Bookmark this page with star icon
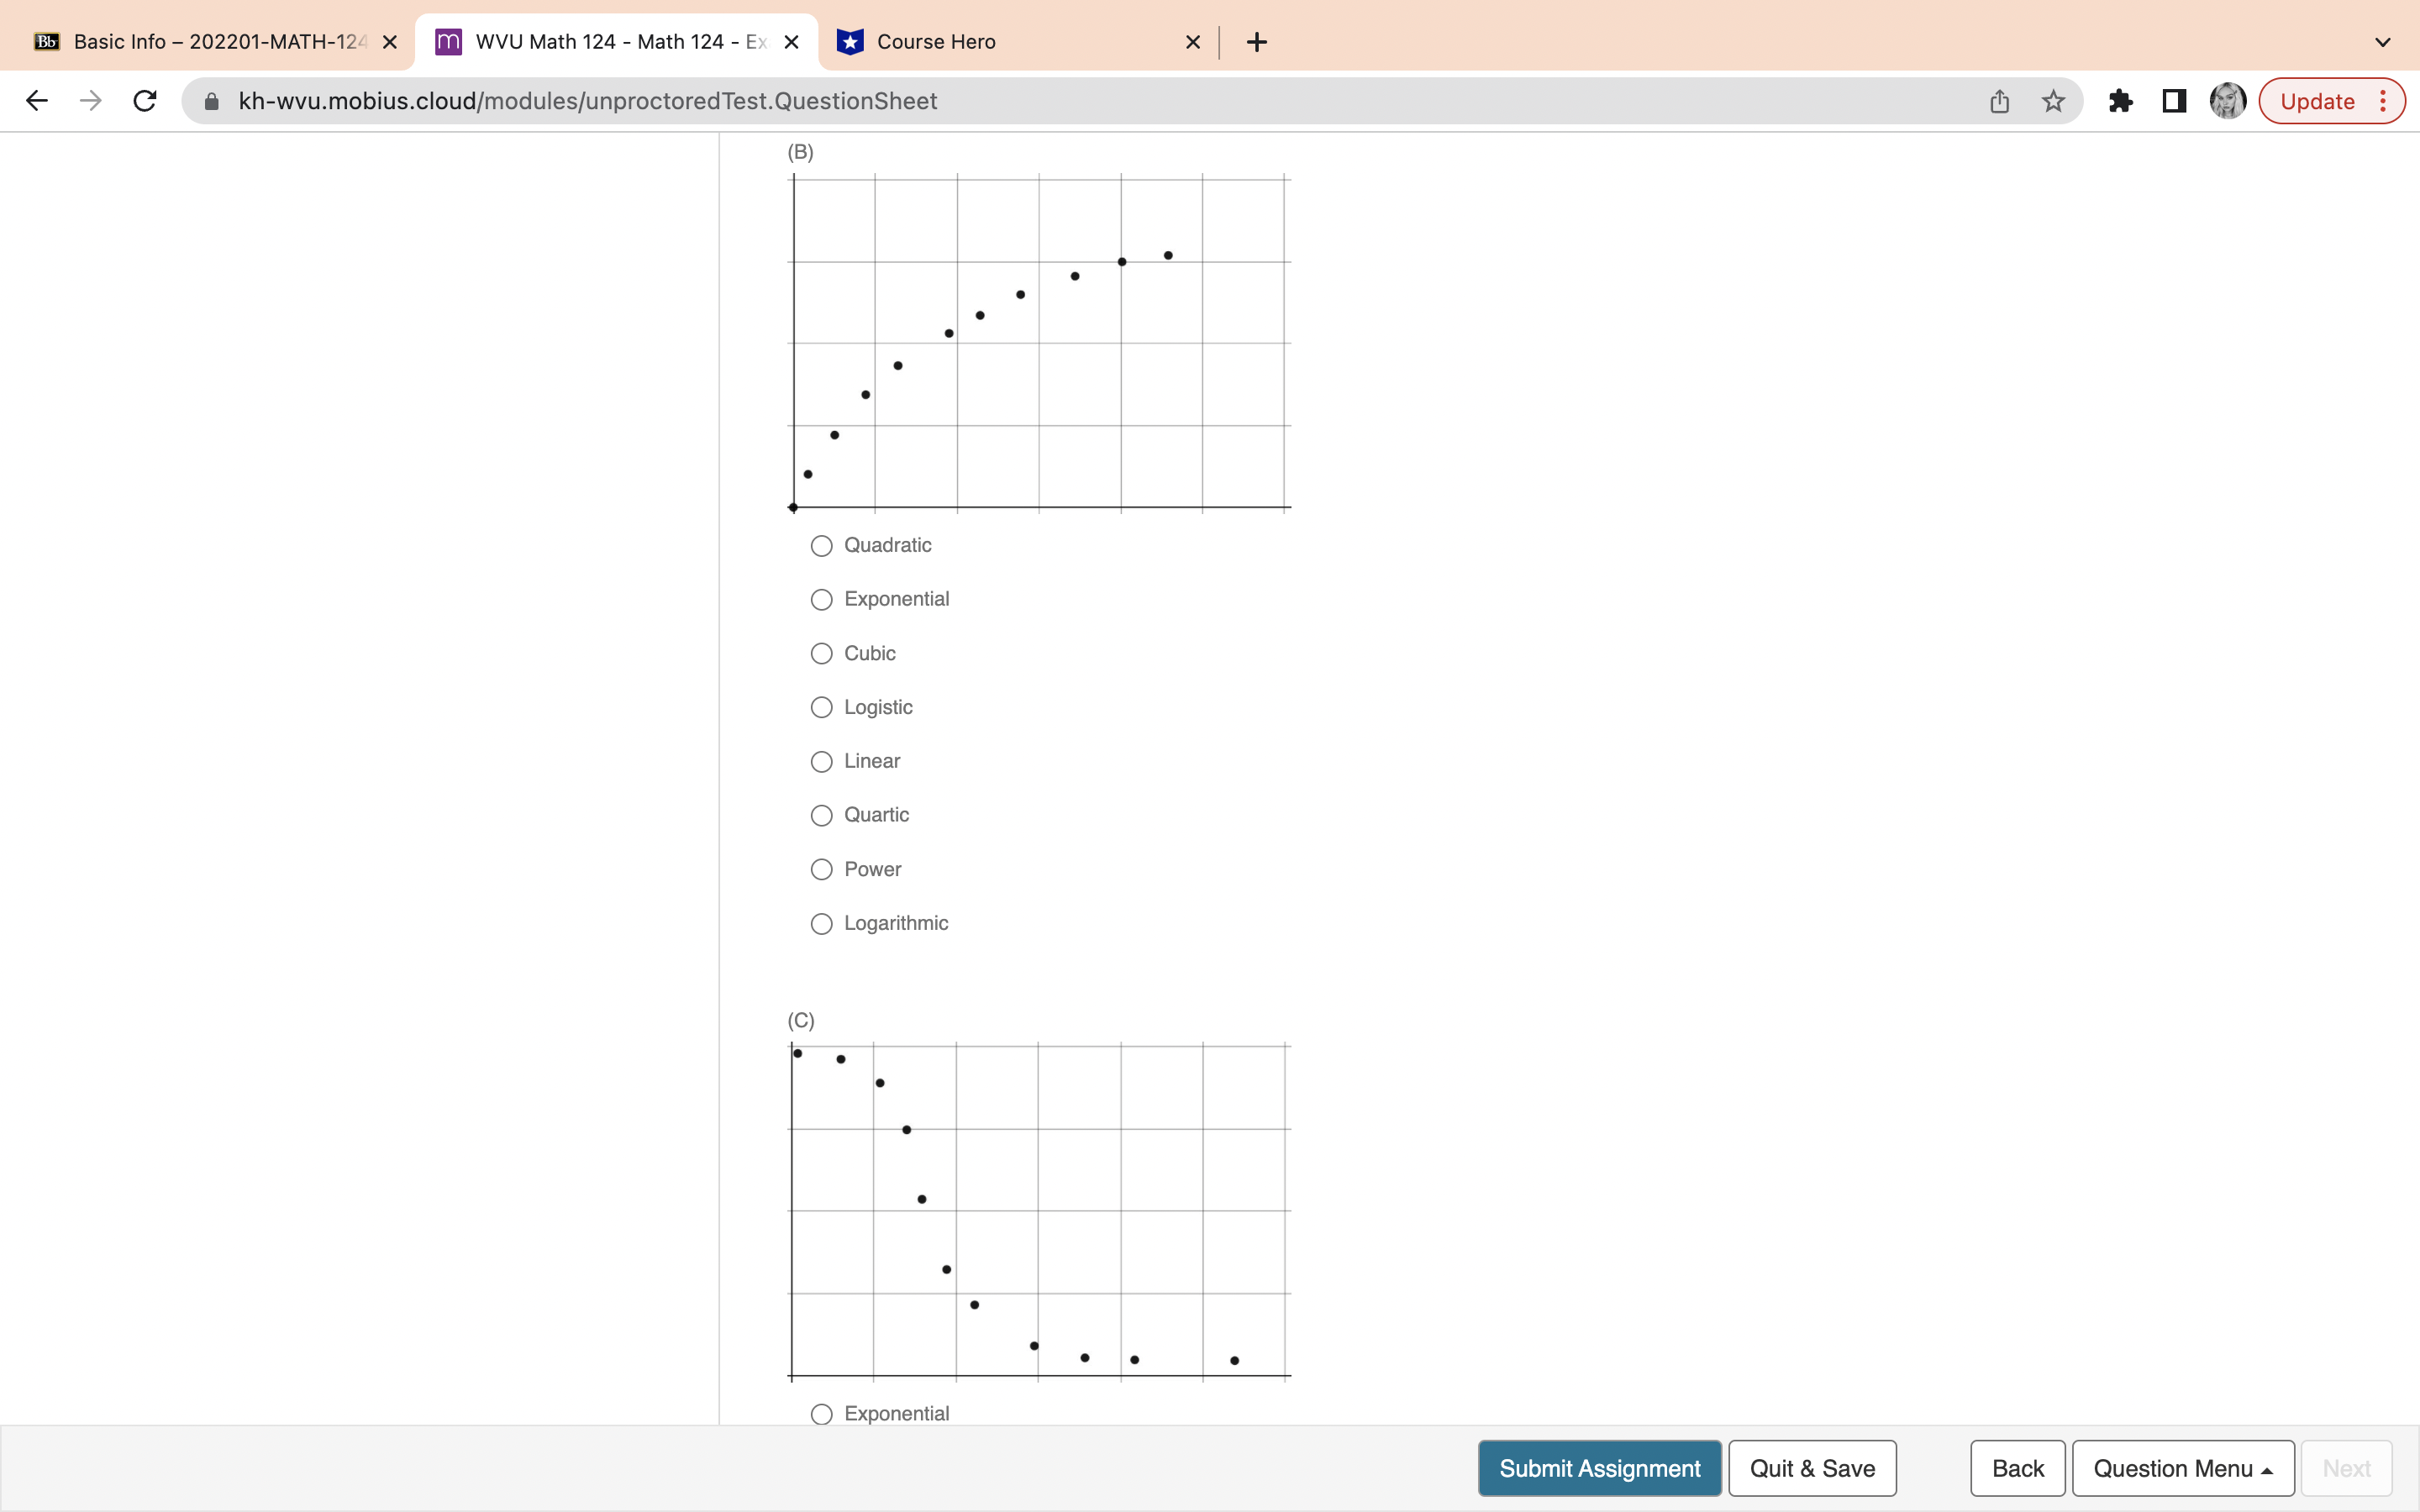Image resolution: width=2420 pixels, height=1512 pixels. click(x=2053, y=101)
